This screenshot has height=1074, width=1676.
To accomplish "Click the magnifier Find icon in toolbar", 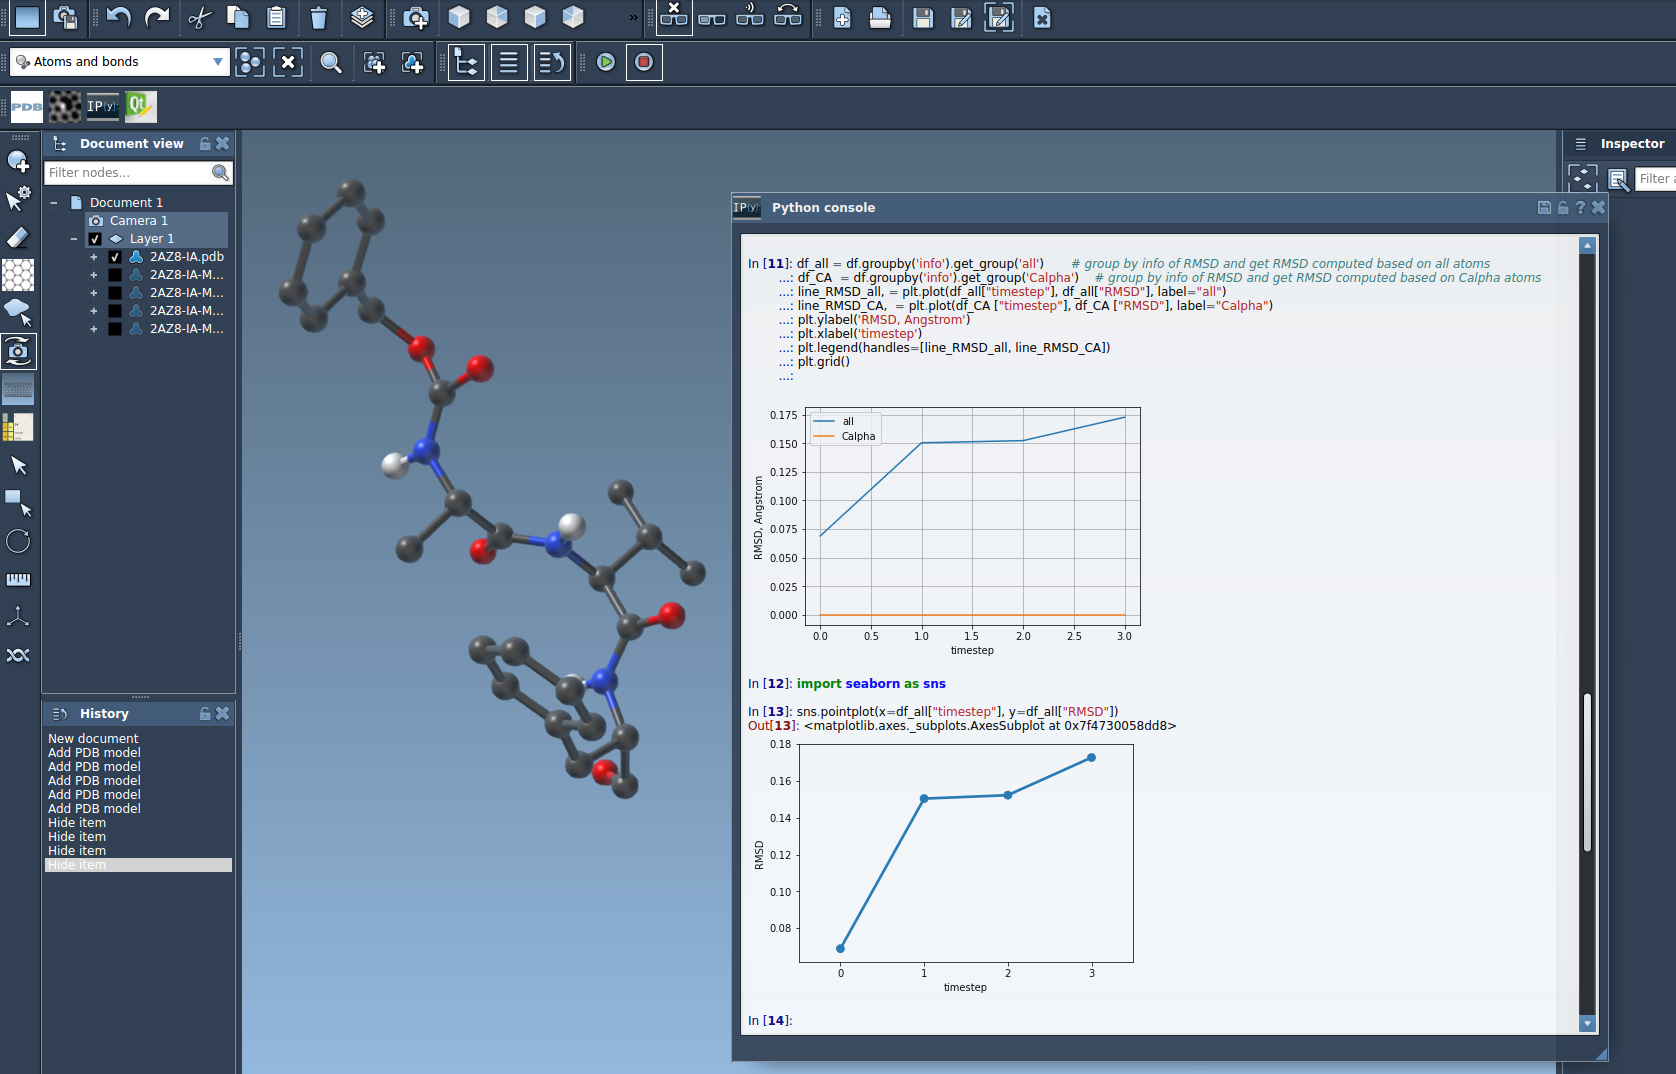I will pyautogui.click(x=331, y=63).
